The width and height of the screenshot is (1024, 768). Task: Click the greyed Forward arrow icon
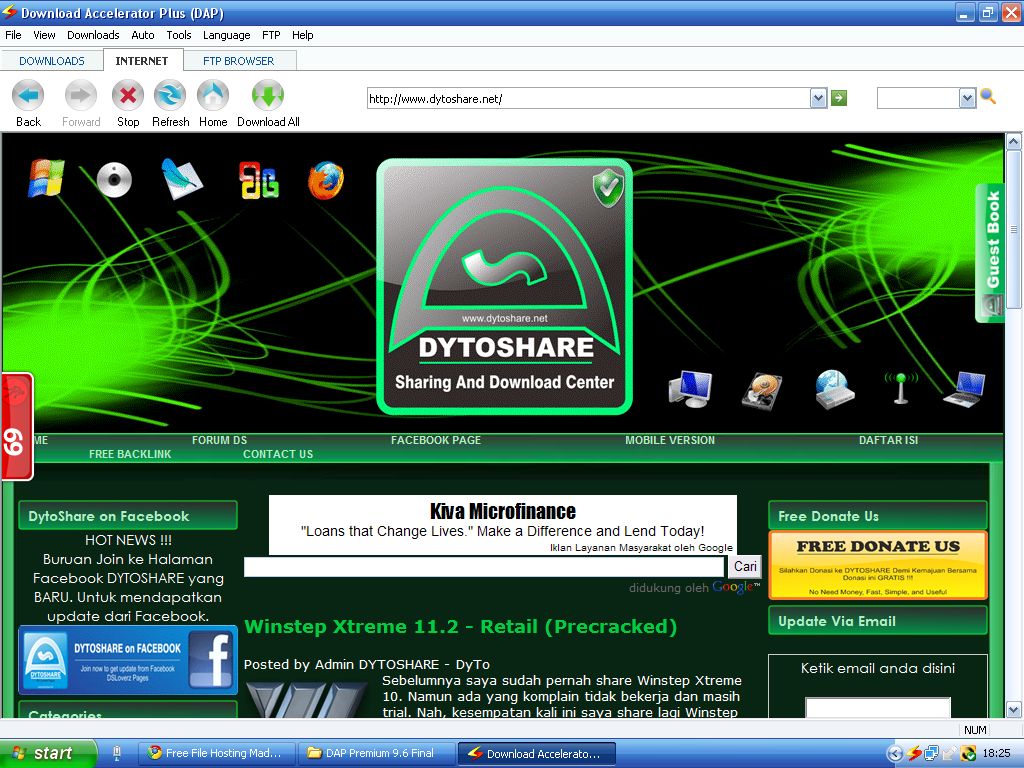coord(80,96)
